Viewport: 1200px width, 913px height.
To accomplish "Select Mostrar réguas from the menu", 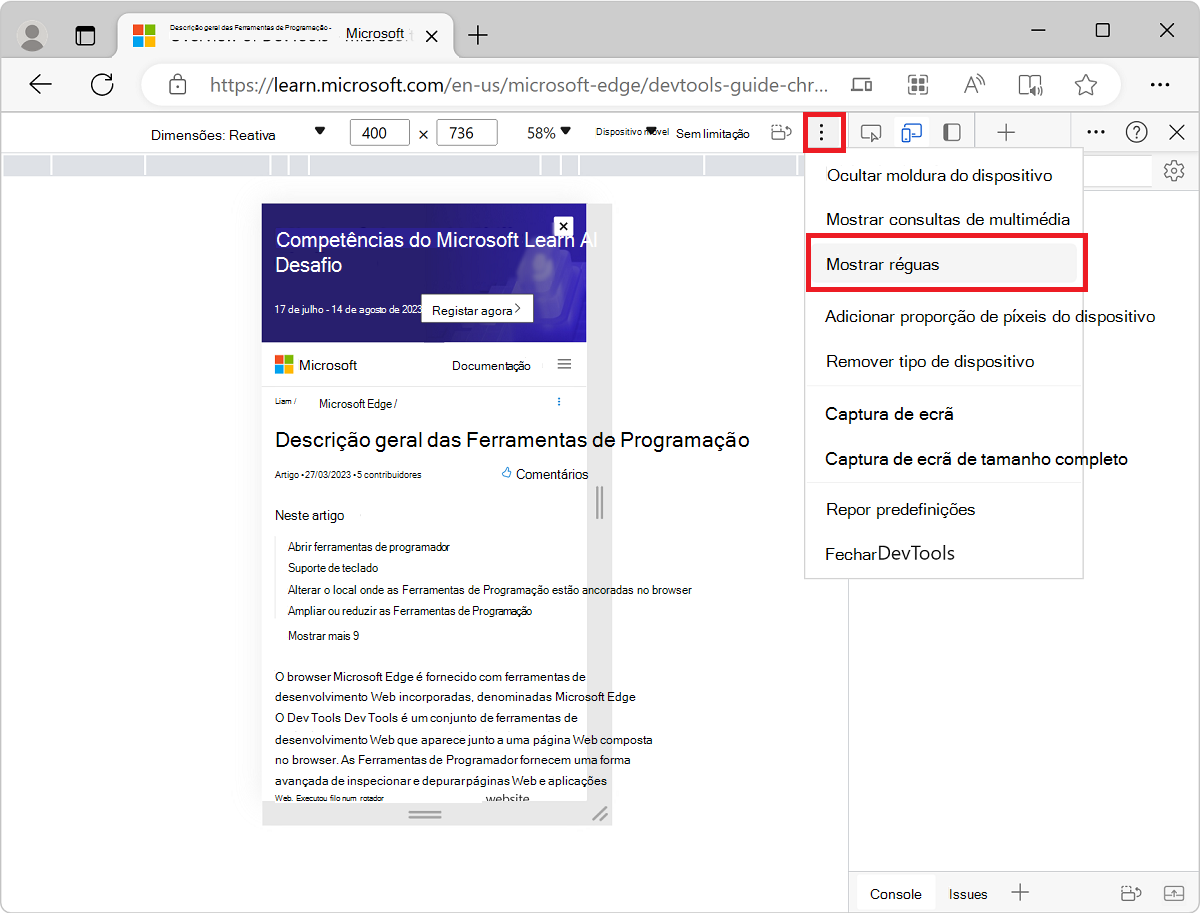I will point(886,263).
